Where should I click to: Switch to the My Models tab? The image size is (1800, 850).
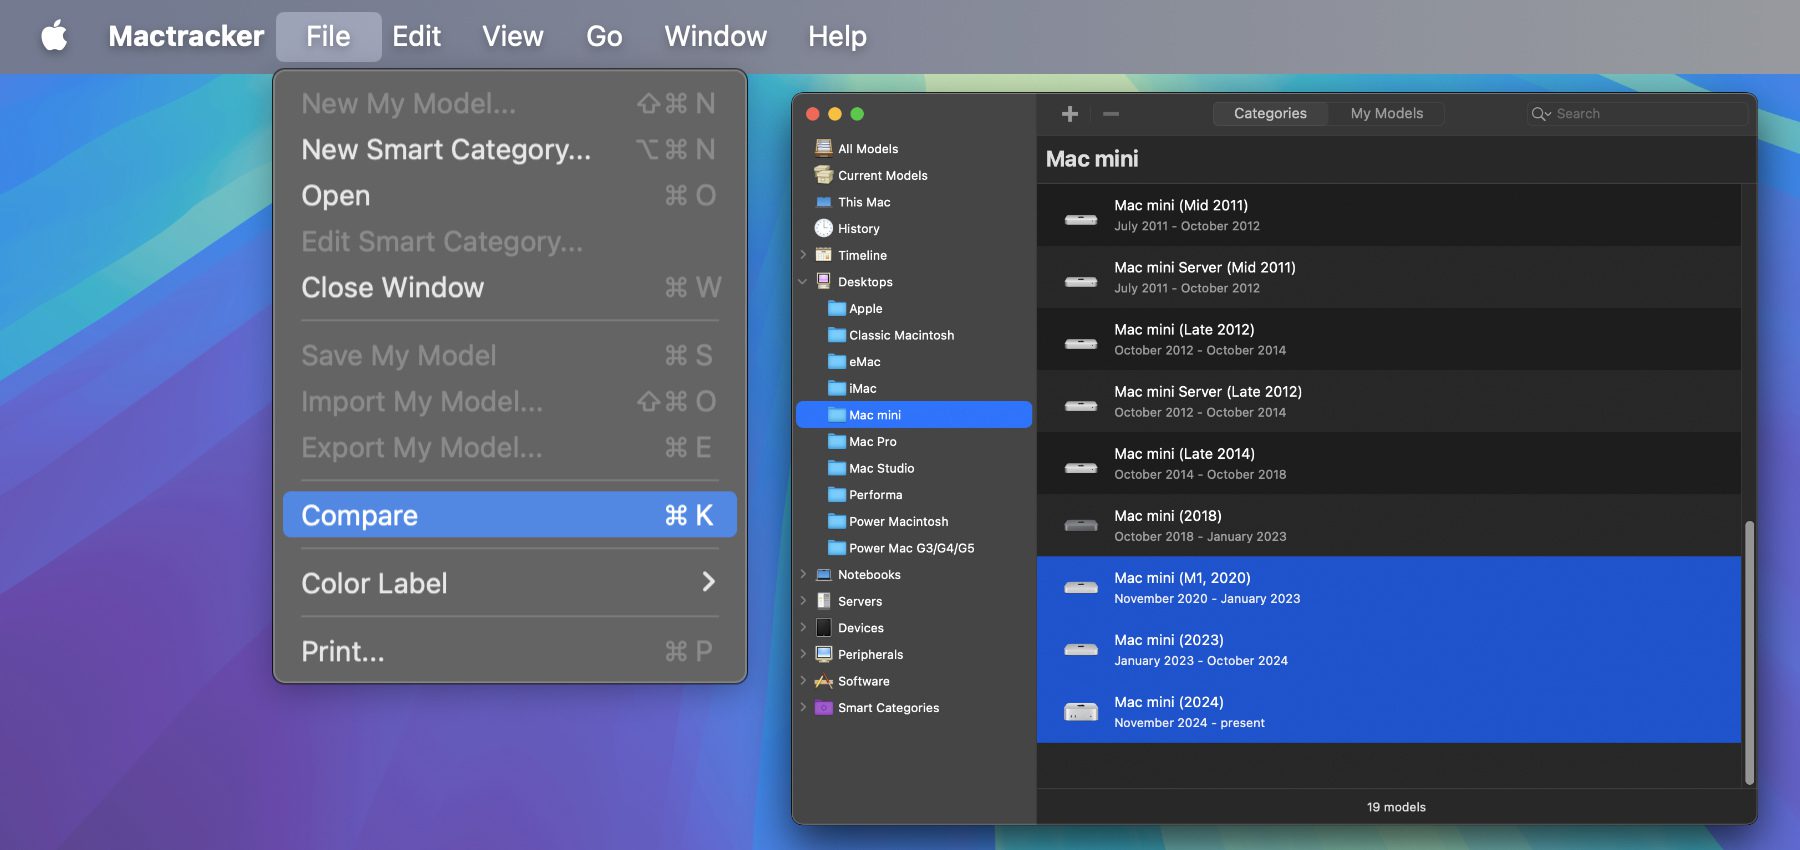[1386, 114]
